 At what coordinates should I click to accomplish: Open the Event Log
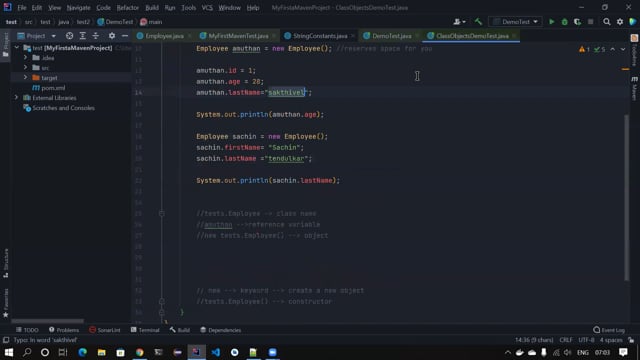[609, 330]
